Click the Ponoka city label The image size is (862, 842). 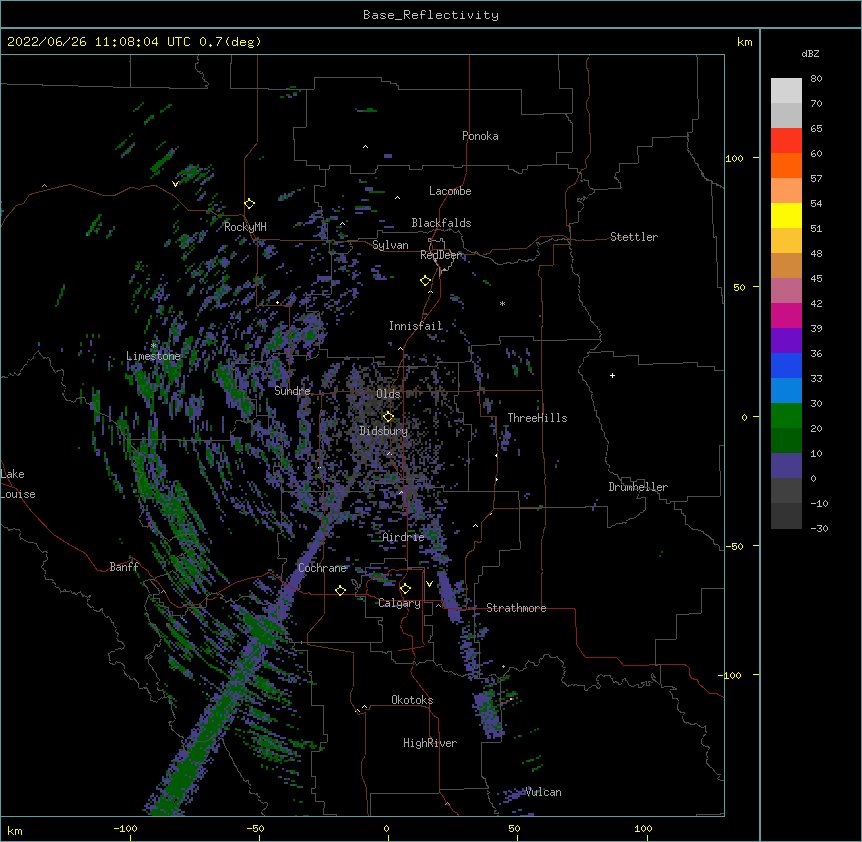click(480, 136)
